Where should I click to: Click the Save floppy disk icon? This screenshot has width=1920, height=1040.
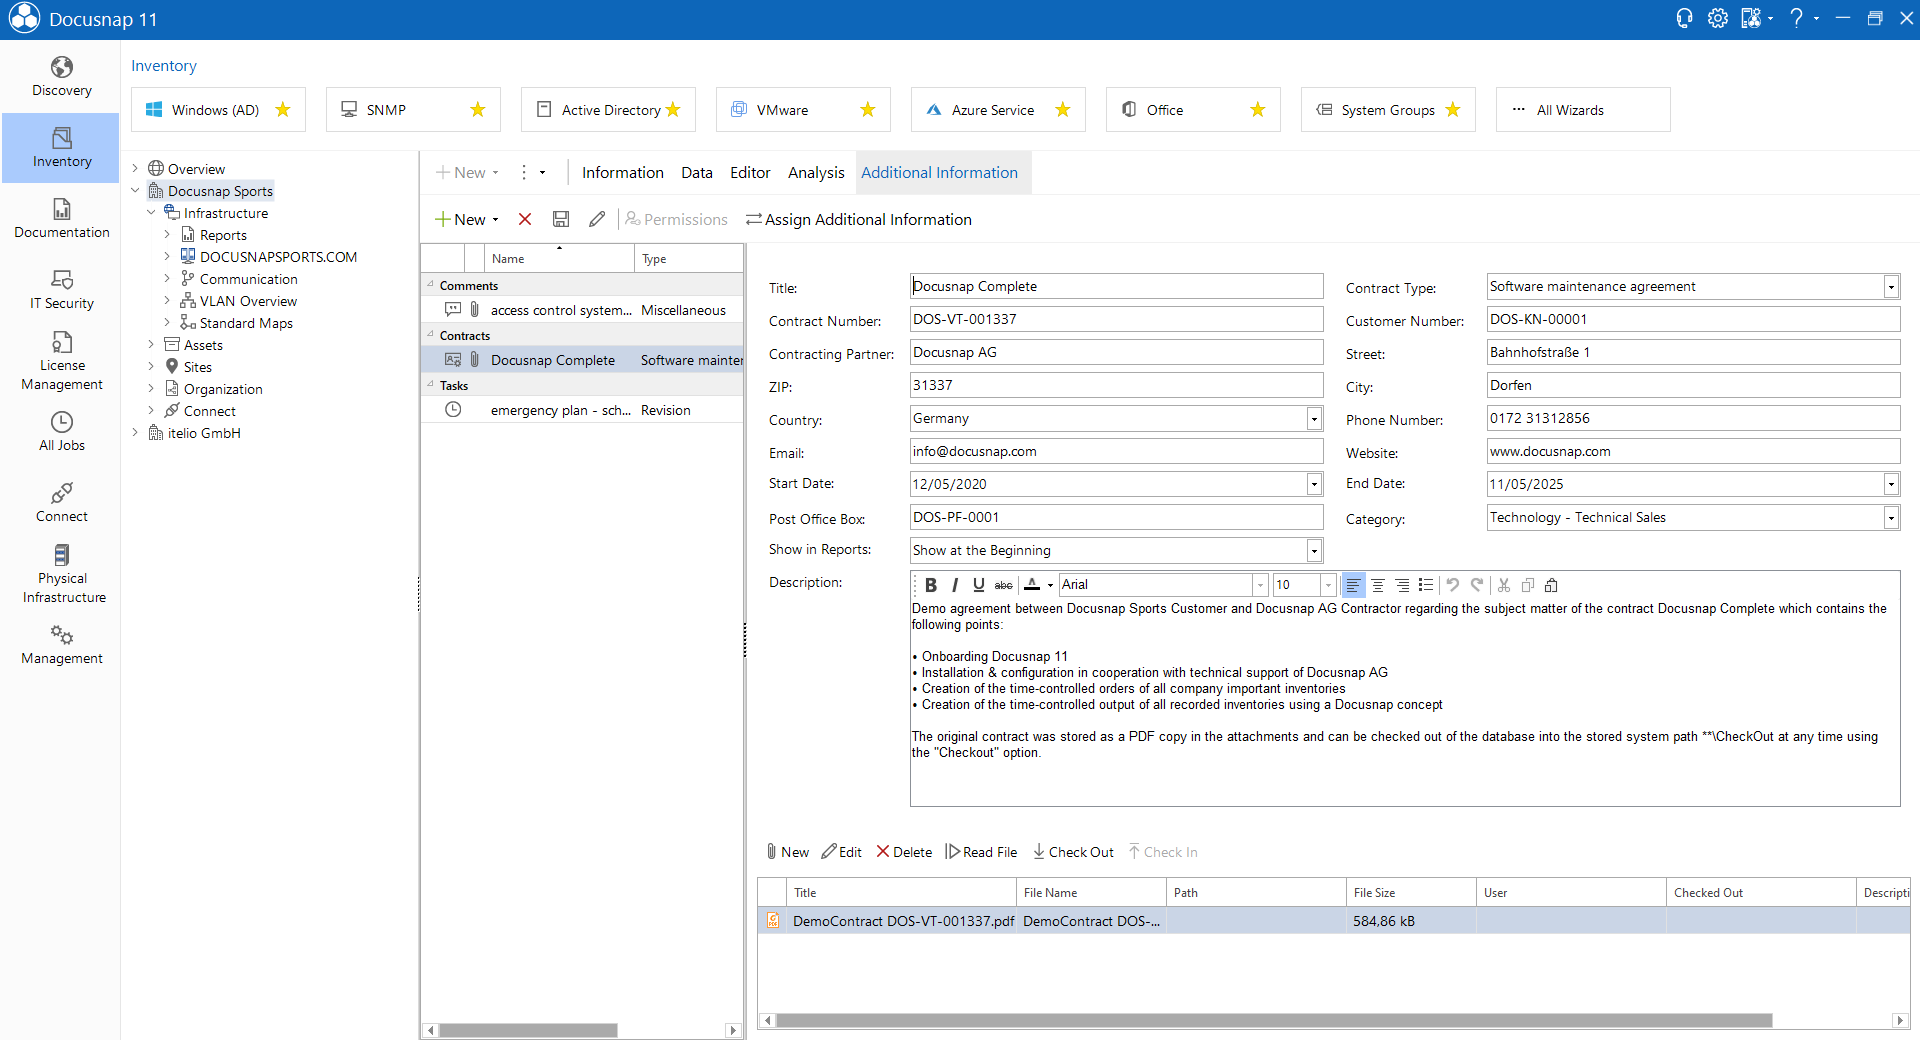[x=561, y=219]
